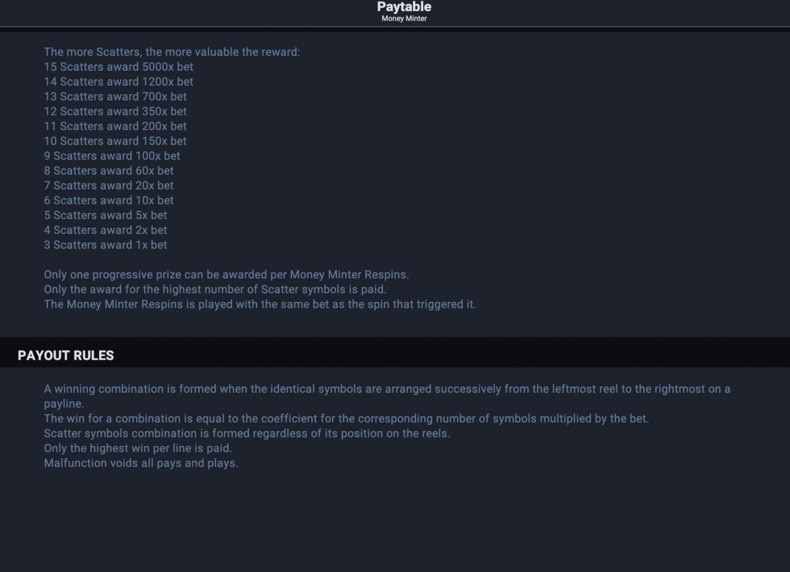
Task: Select the 7 Scatters award 20x bet line
Action: point(109,185)
